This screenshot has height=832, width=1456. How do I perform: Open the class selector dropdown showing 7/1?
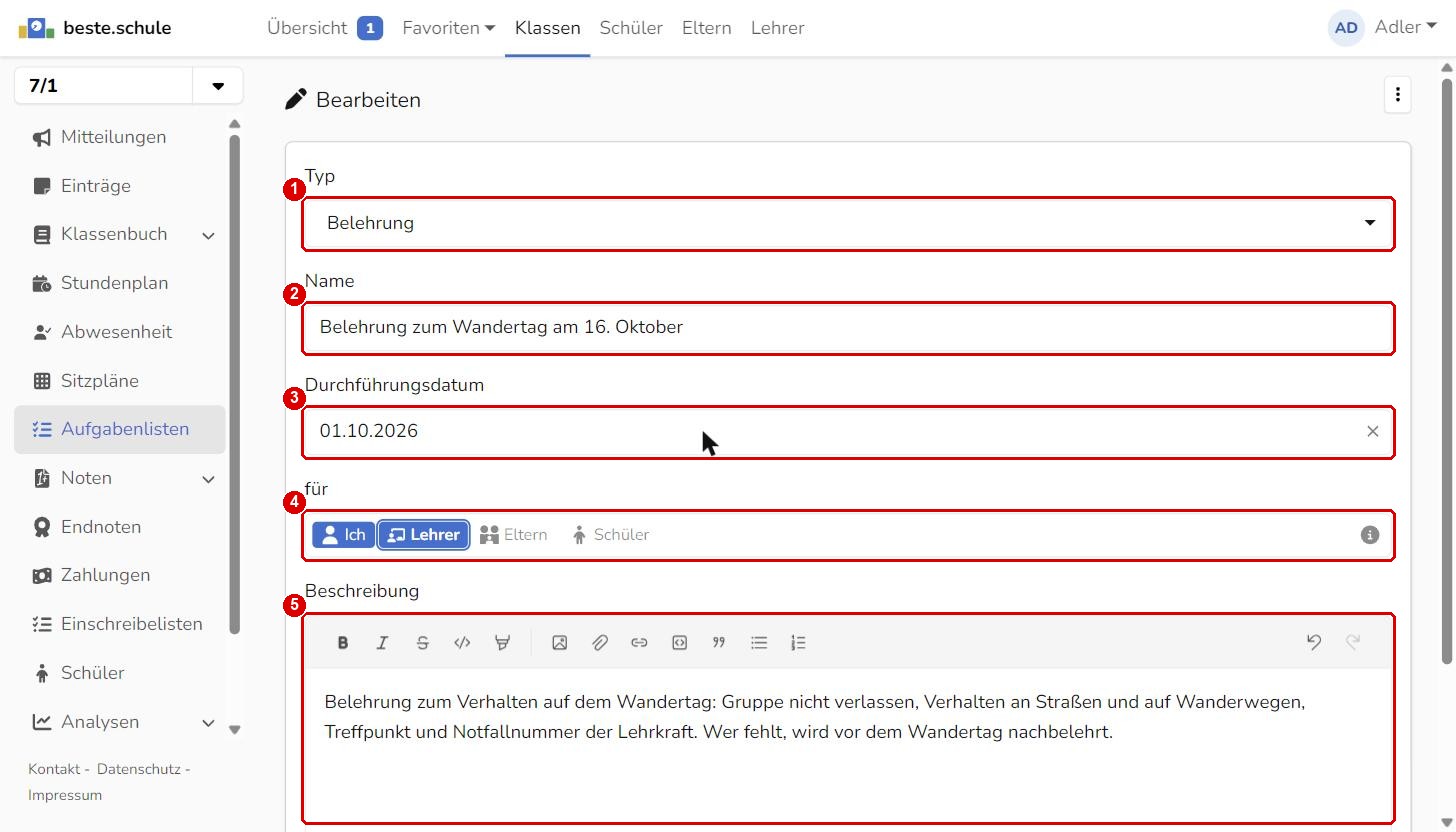point(218,86)
